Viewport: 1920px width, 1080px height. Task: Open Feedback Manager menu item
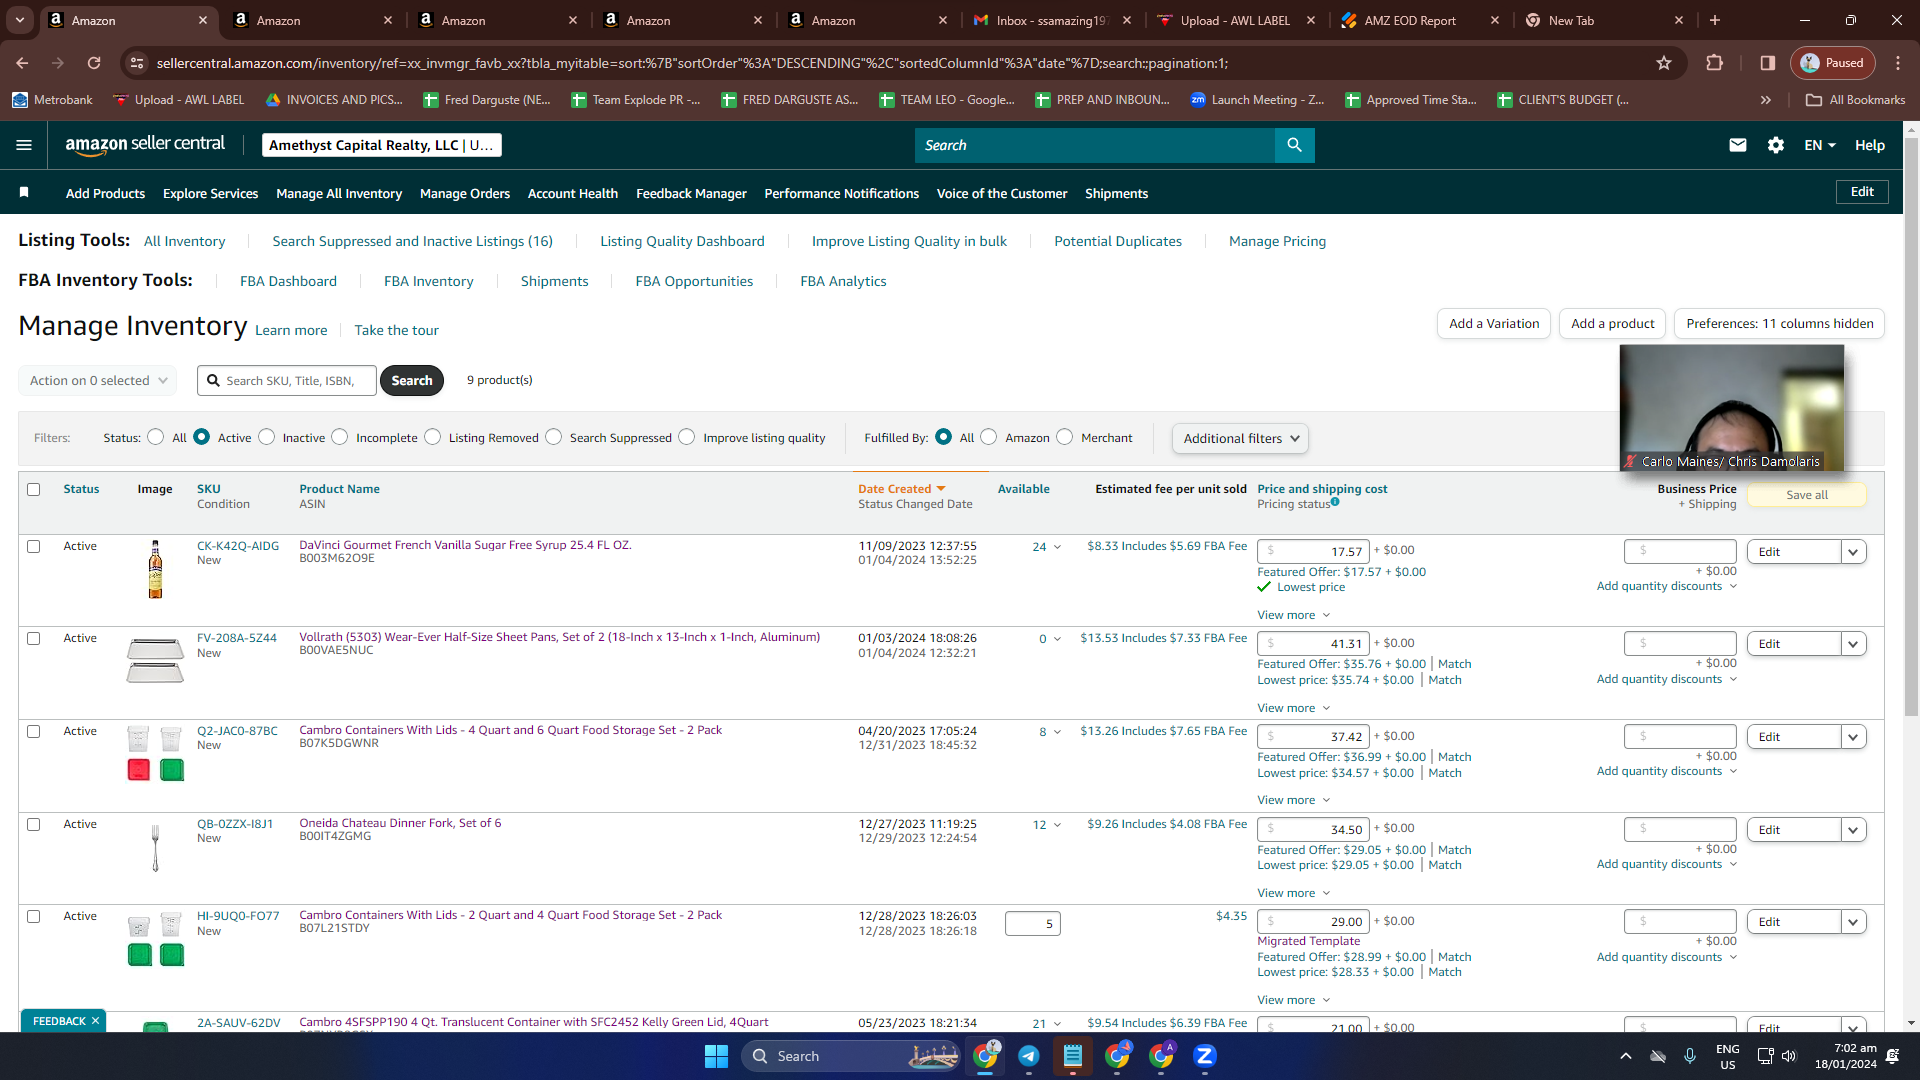691,194
